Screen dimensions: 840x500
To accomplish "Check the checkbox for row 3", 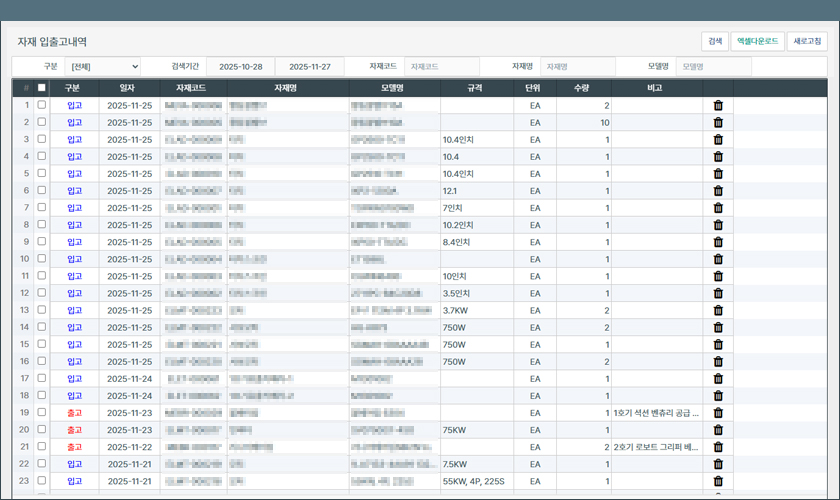I will click(x=42, y=139).
